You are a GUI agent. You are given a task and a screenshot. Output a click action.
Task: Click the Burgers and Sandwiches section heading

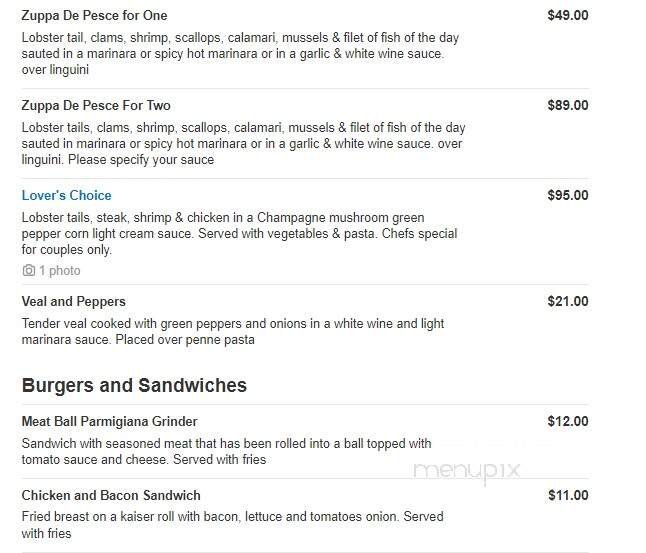point(134,385)
